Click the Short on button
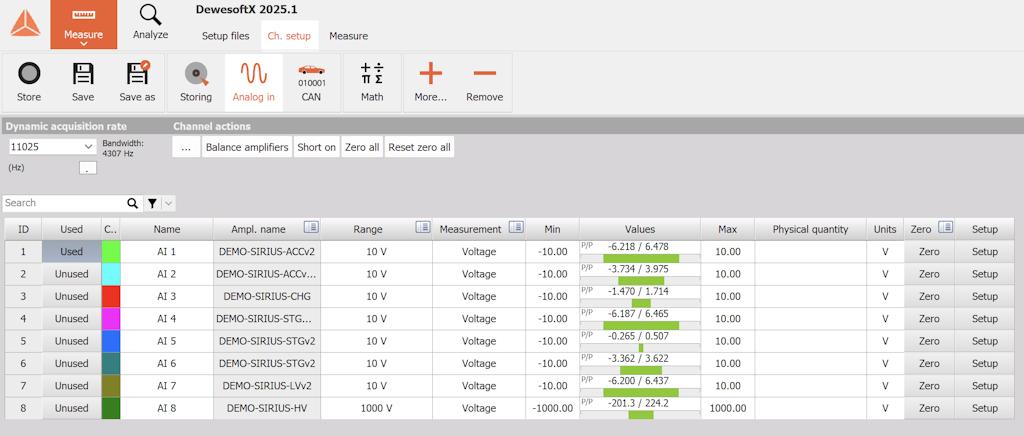The height and width of the screenshot is (436, 1024). click(x=316, y=147)
